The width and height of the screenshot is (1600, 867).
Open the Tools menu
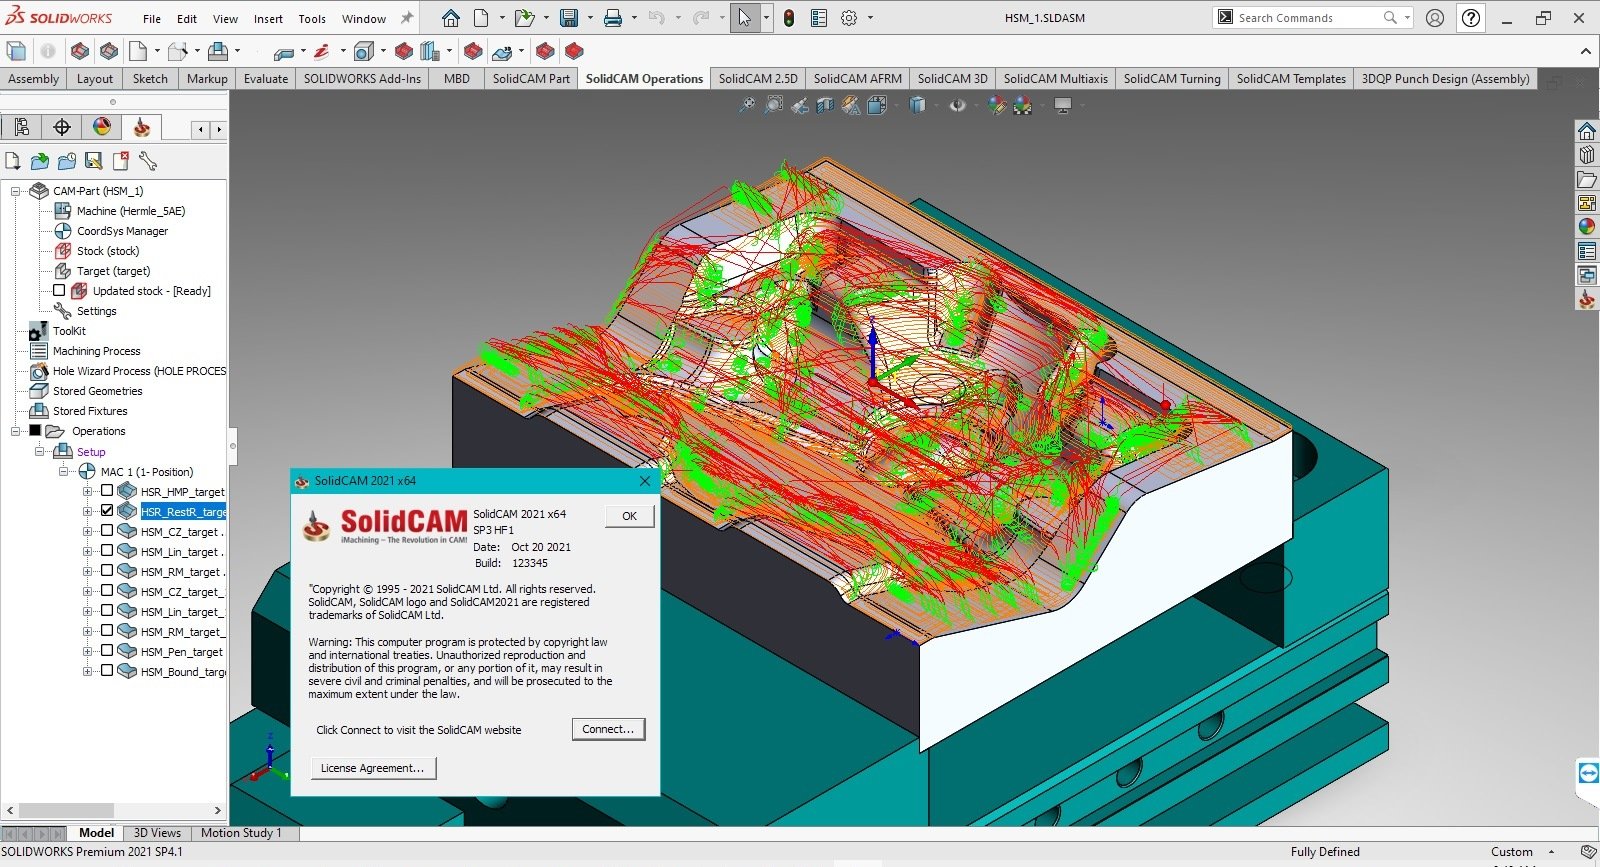pos(312,19)
